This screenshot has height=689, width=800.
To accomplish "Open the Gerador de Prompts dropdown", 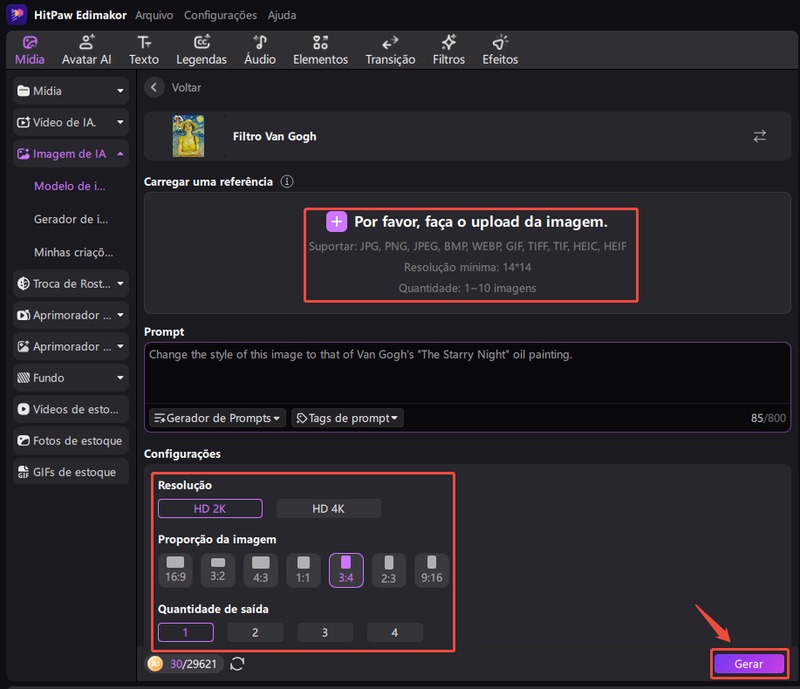I will pyautogui.click(x=217, y=418).
